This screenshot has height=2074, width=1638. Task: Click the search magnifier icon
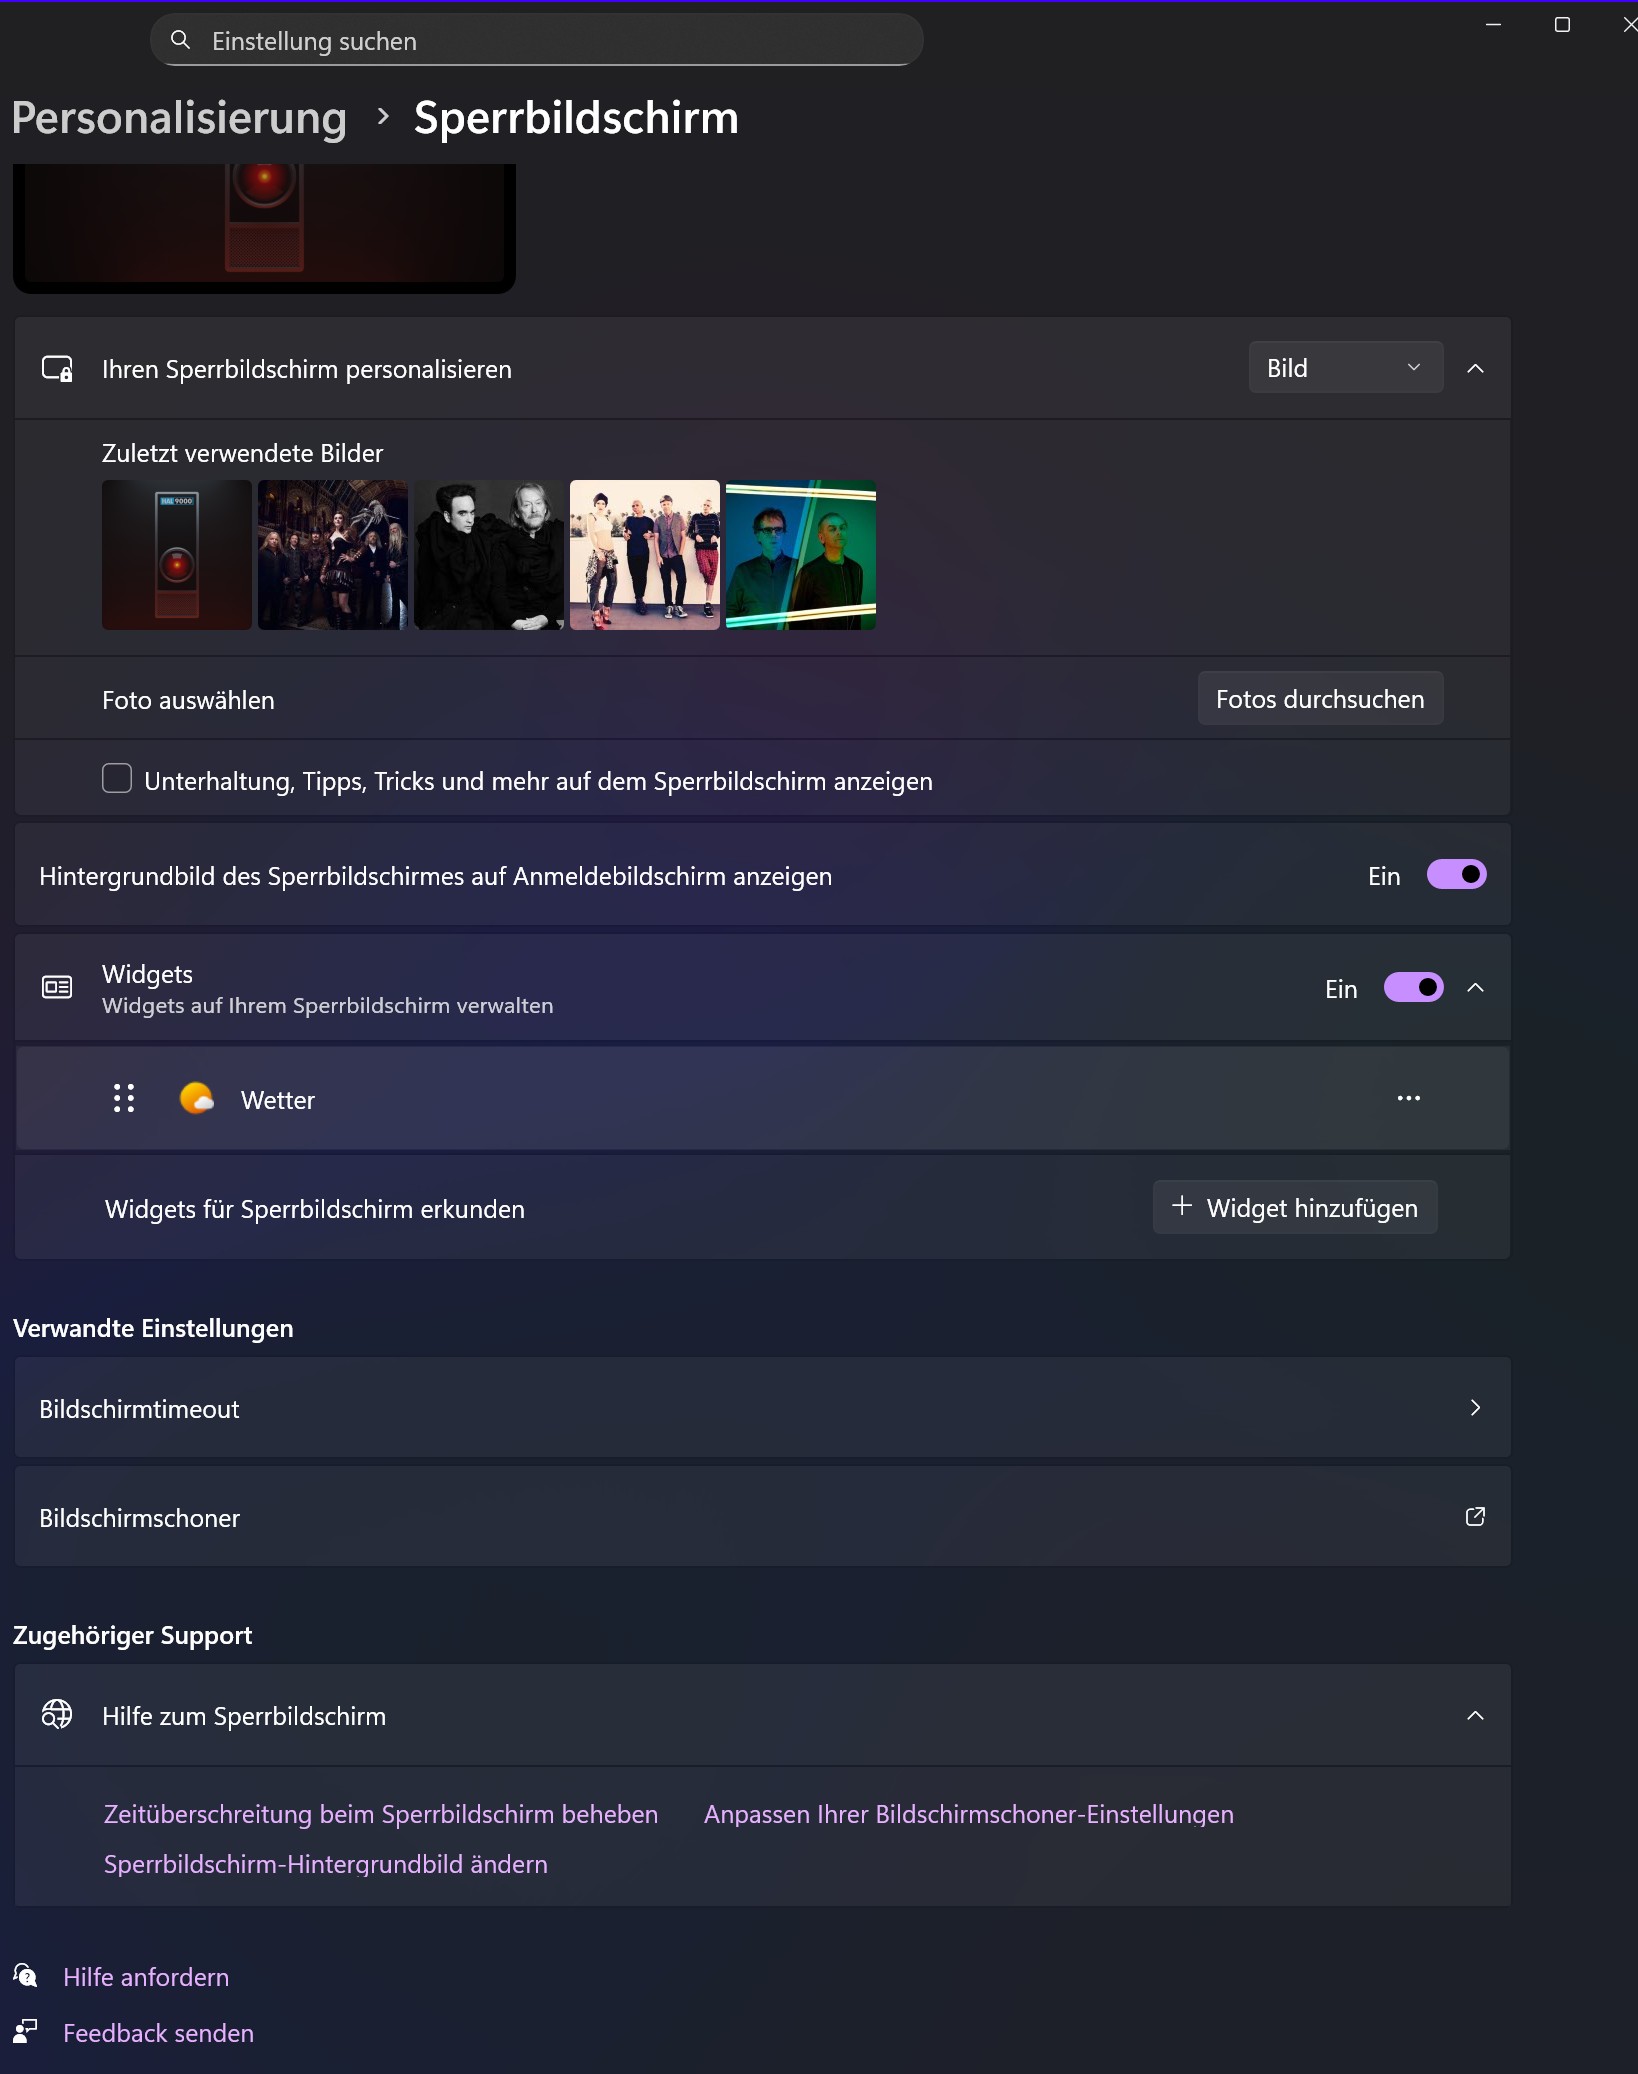coord(180,40)
